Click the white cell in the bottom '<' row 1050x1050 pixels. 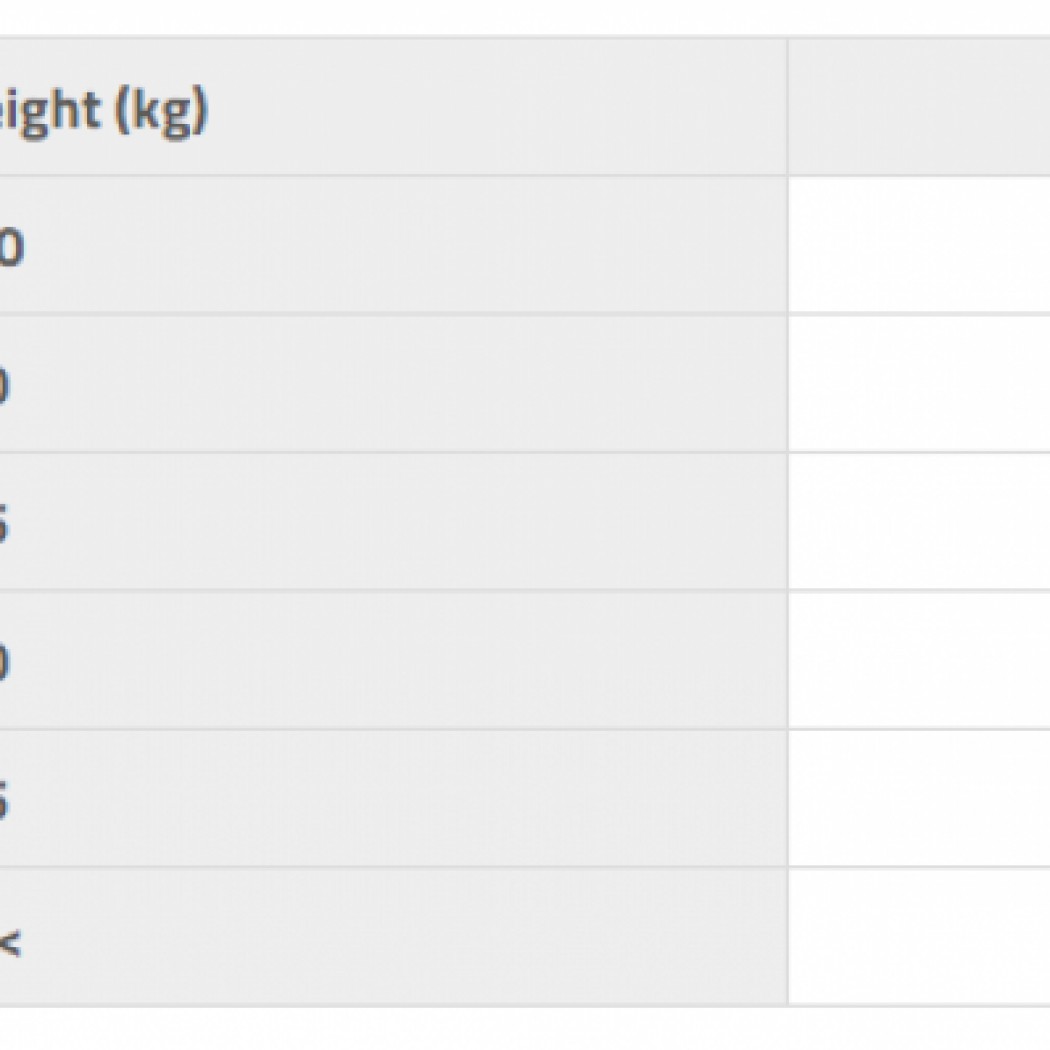[918, 937]
